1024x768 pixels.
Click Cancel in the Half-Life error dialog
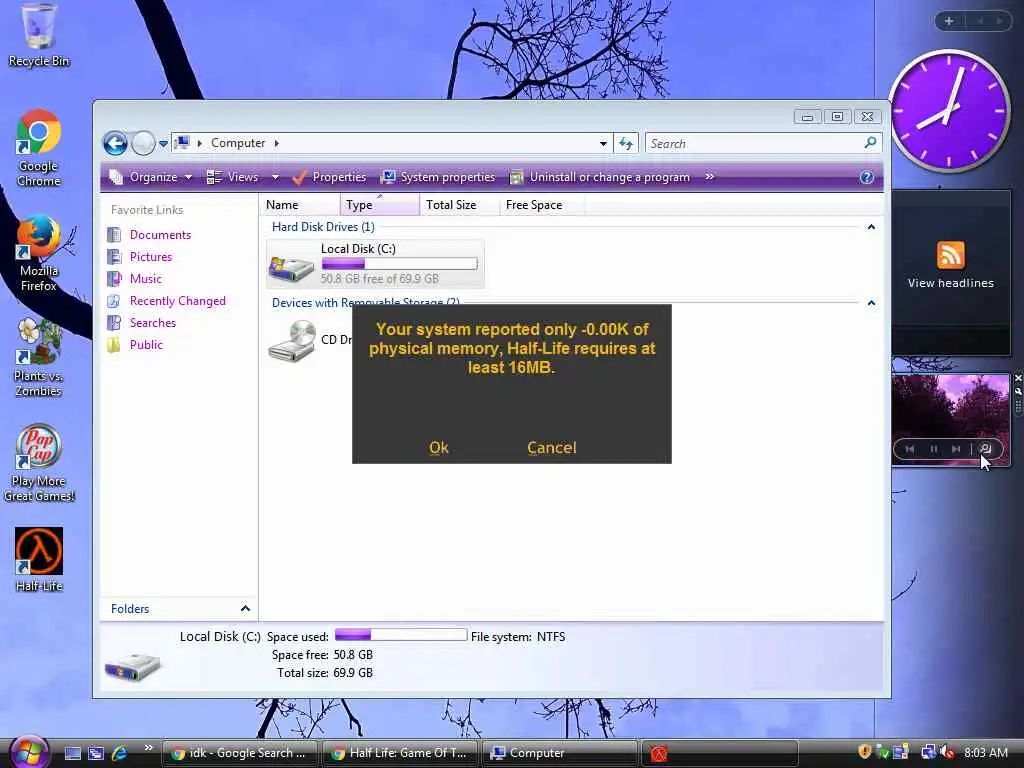coord(552,447)
